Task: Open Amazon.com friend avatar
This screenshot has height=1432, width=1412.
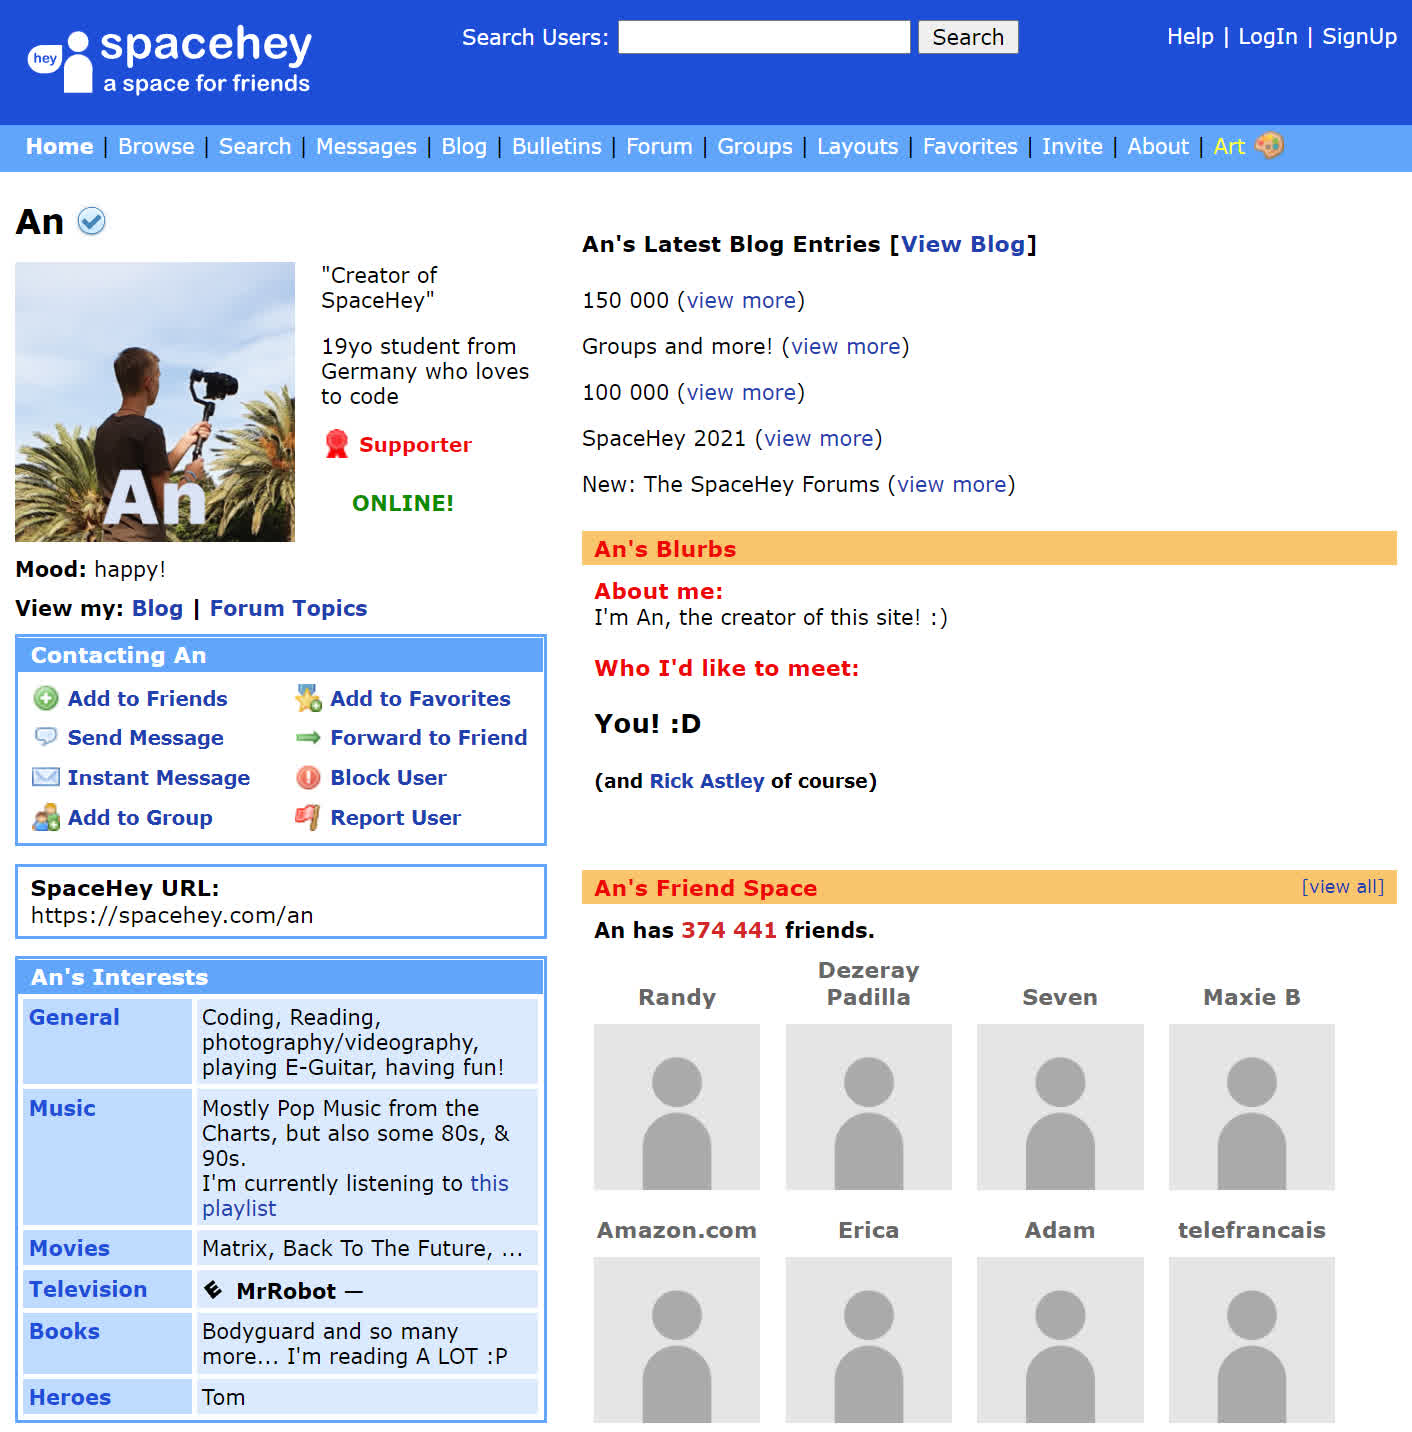Action: [x=677, y=1340]
